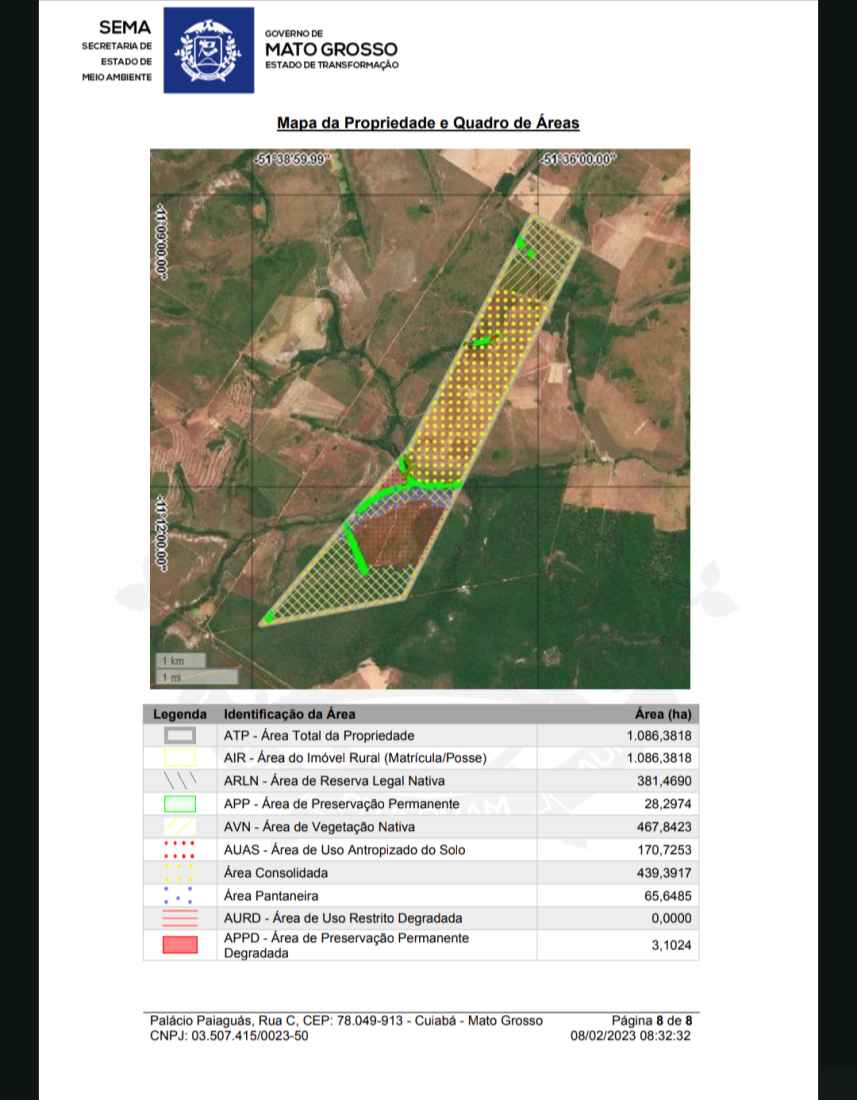Click the "ESTADO DE TRANSFORMAÇÃO" slogan
The height and width of the screenshot is (1100, 857).
(x=332, y=65)
